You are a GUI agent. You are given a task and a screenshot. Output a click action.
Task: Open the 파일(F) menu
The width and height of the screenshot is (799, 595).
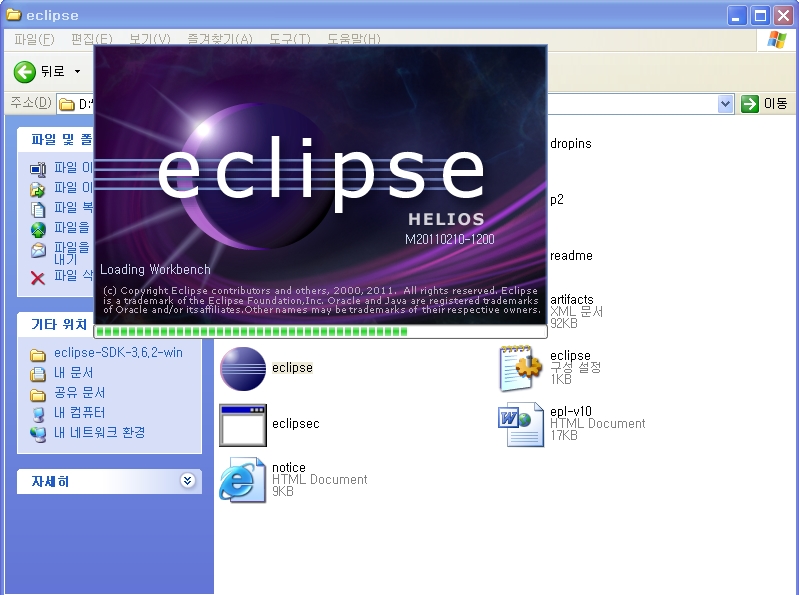[x=34, y=39]
